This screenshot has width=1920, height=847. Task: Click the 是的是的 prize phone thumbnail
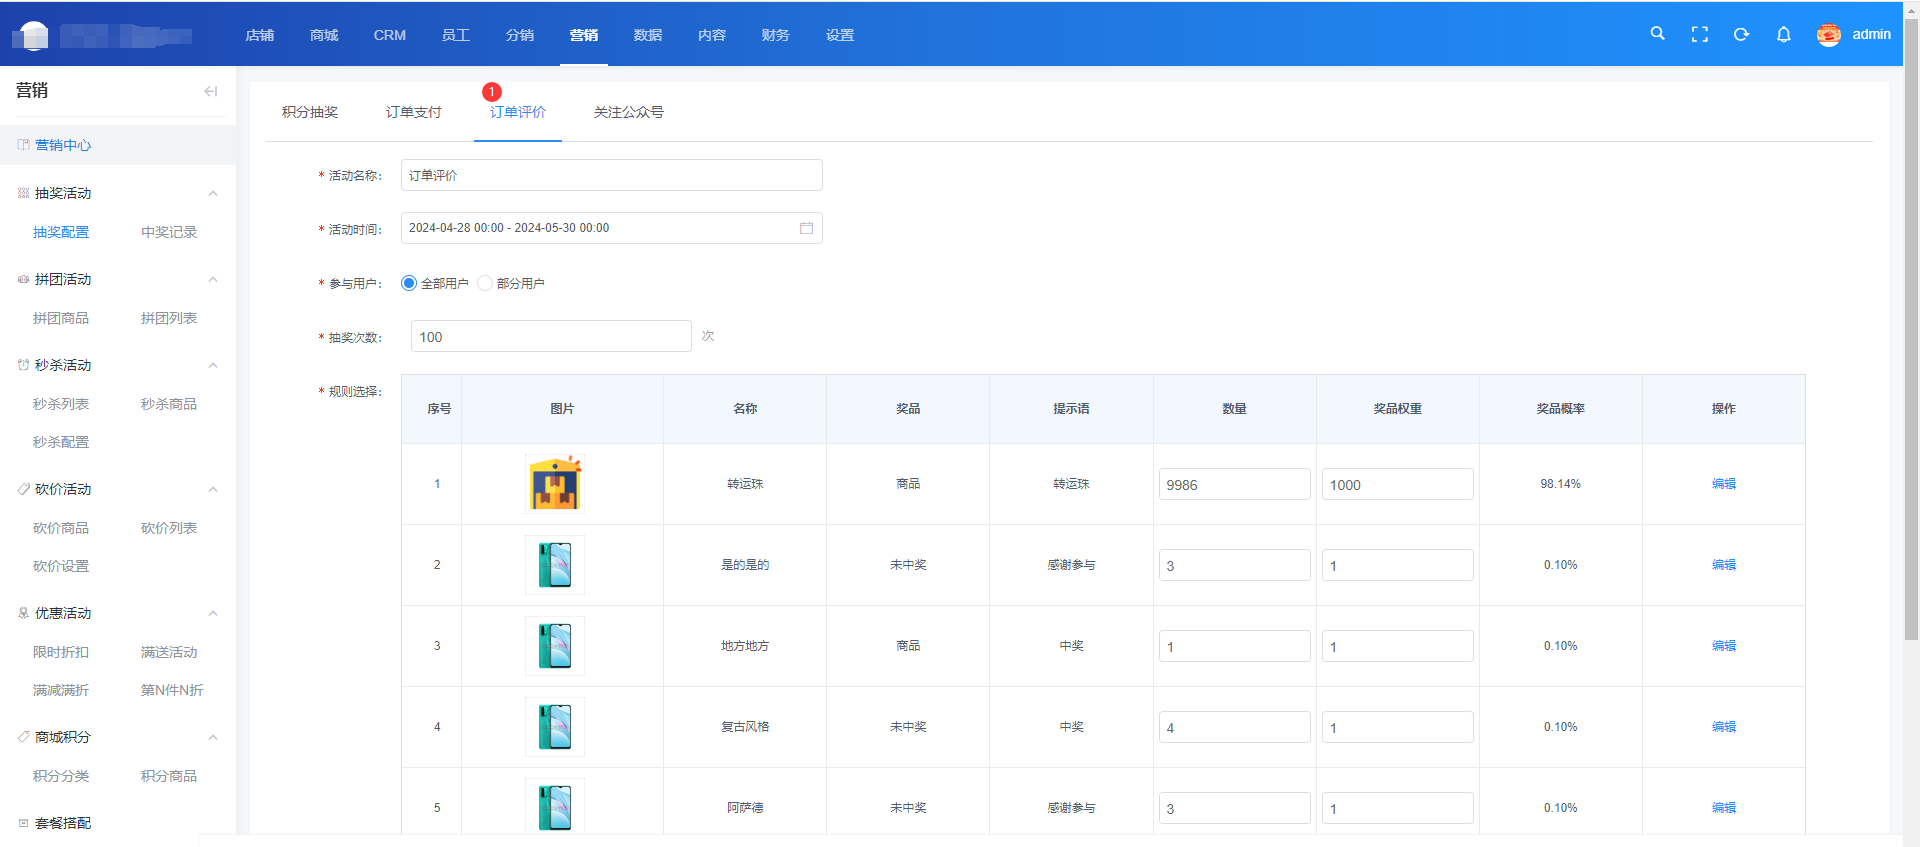[x=555, y=565]
